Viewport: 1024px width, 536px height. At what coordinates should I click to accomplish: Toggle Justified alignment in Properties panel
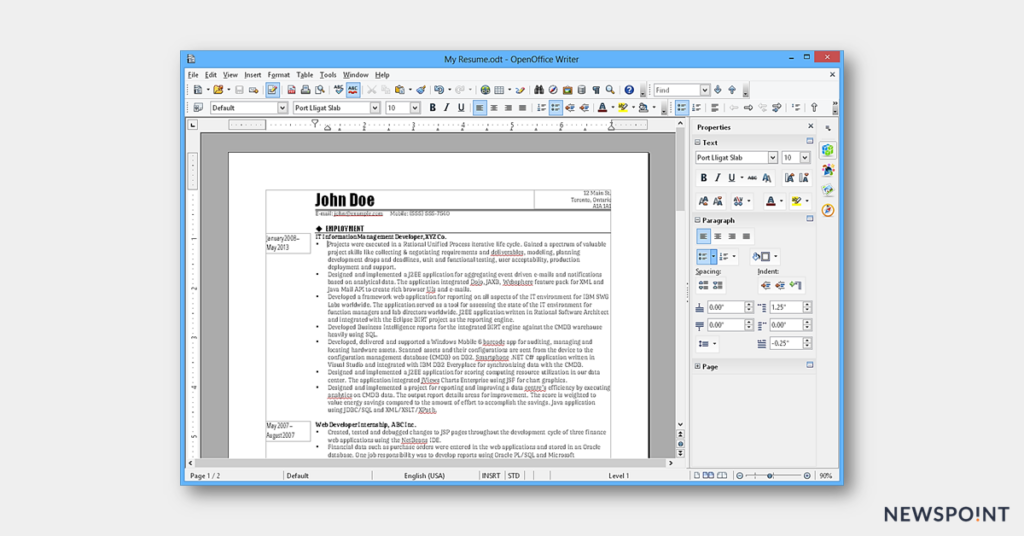(x=746, y=236)
